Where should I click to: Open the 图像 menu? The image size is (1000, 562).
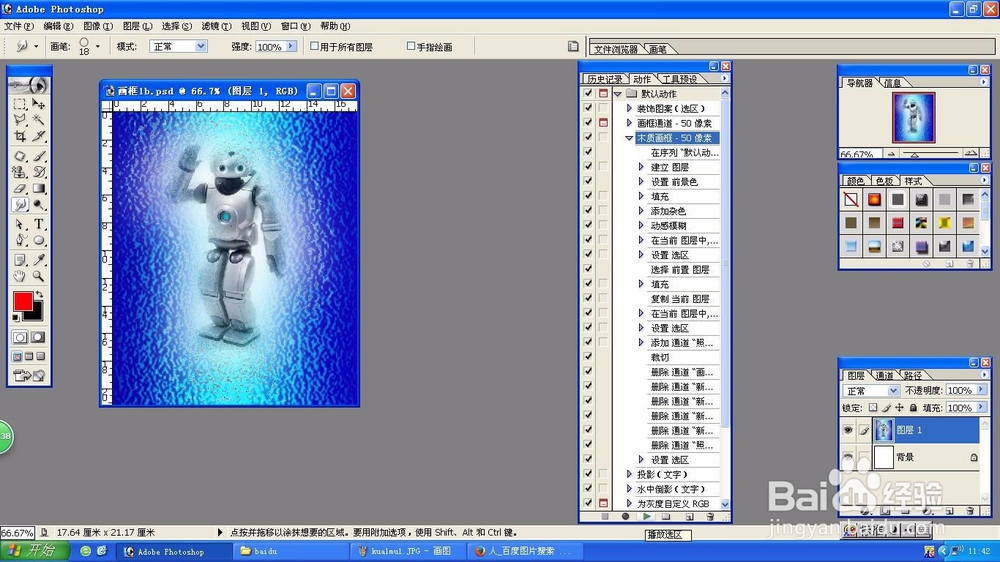tap(98, 26)
